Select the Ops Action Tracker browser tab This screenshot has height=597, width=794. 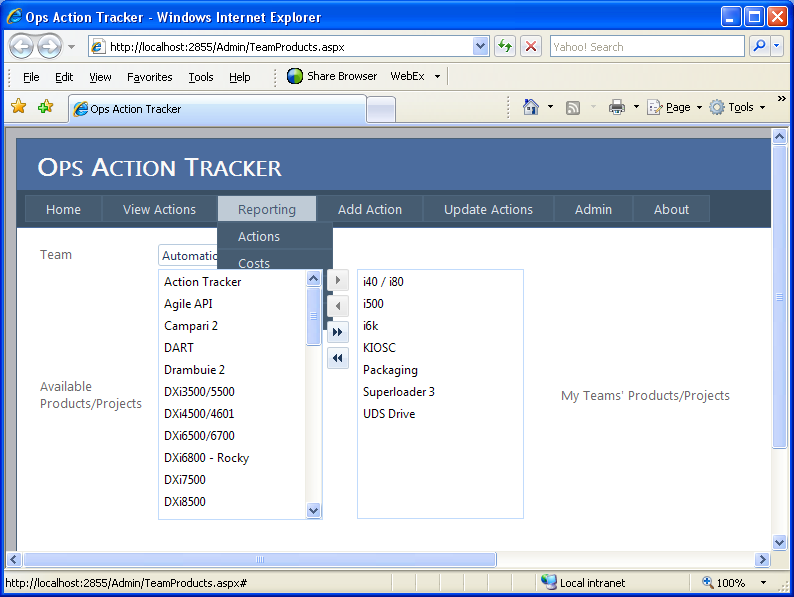coord(217,109)
